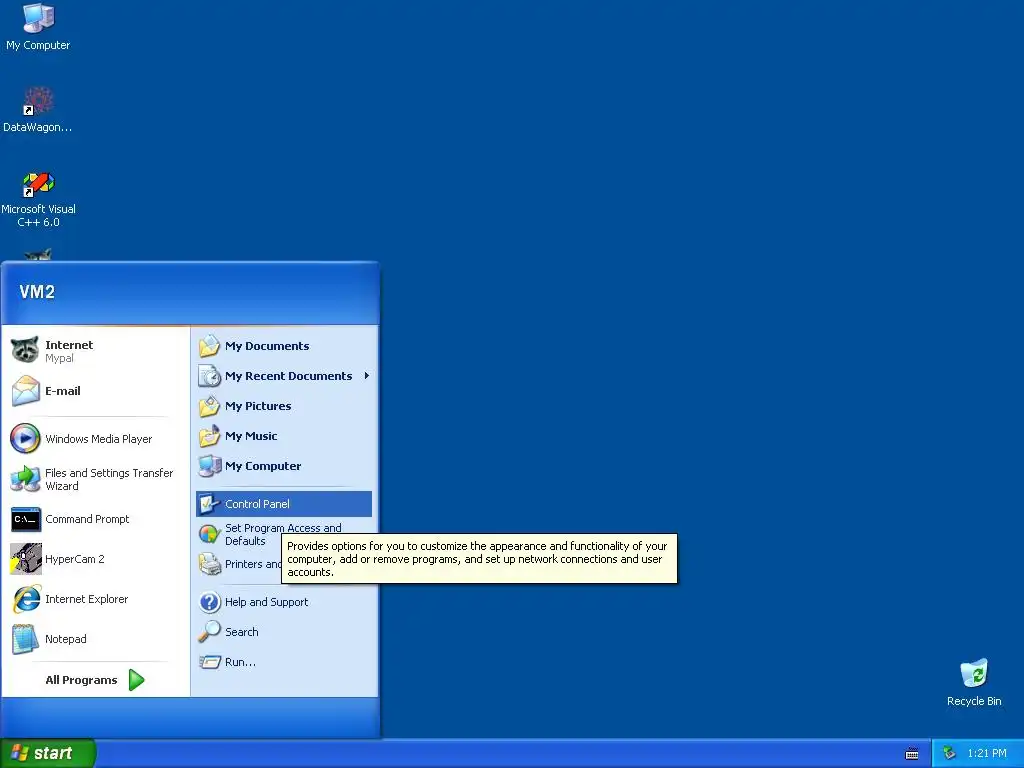1024x768 pixels.
Task: Select the DataWagon desktop shortcut
Action: pyautogui.click(x=38, y=109)
